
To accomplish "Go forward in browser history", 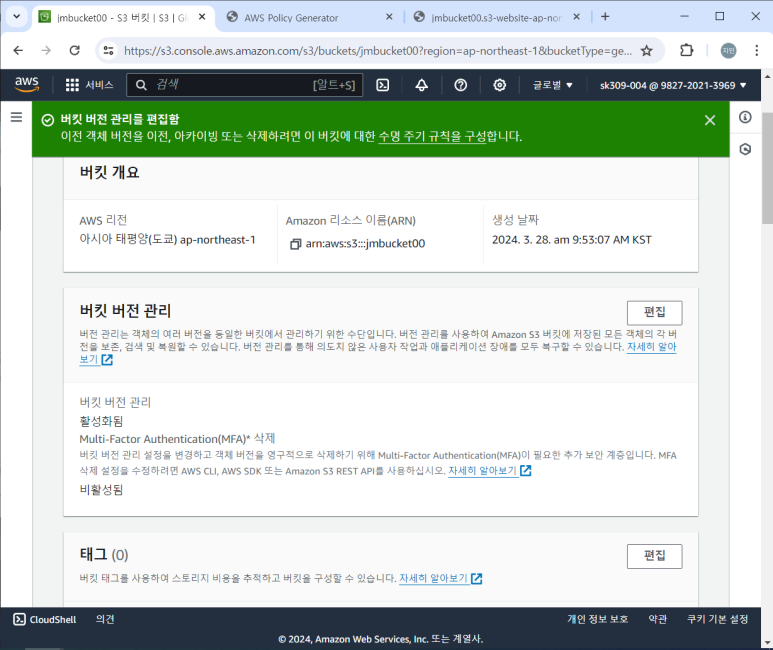I will (46, 50).
